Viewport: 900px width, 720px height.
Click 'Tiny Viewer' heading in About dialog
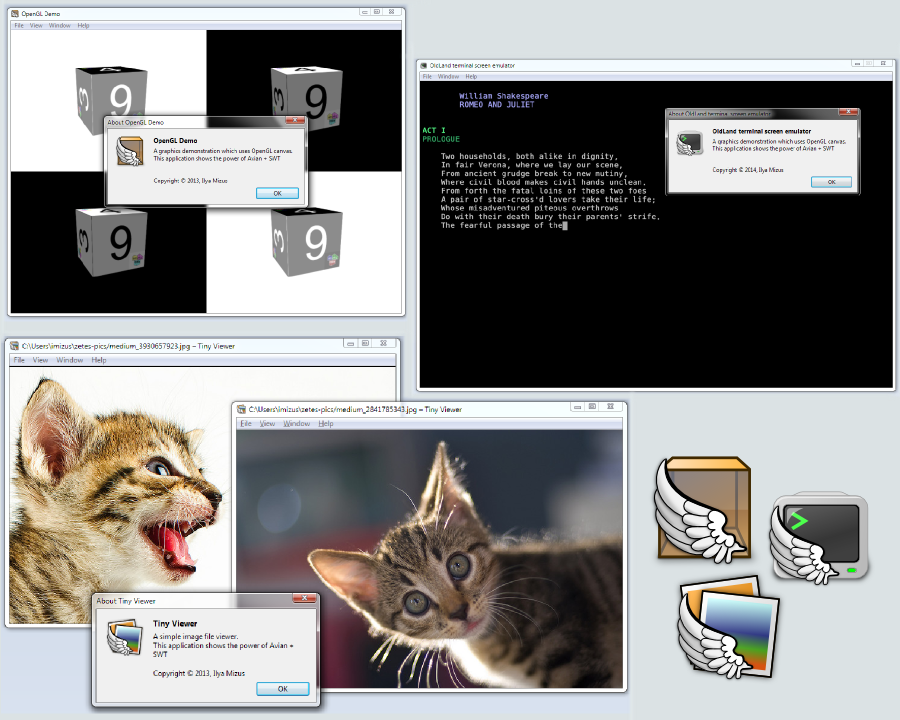click(175, 624)
